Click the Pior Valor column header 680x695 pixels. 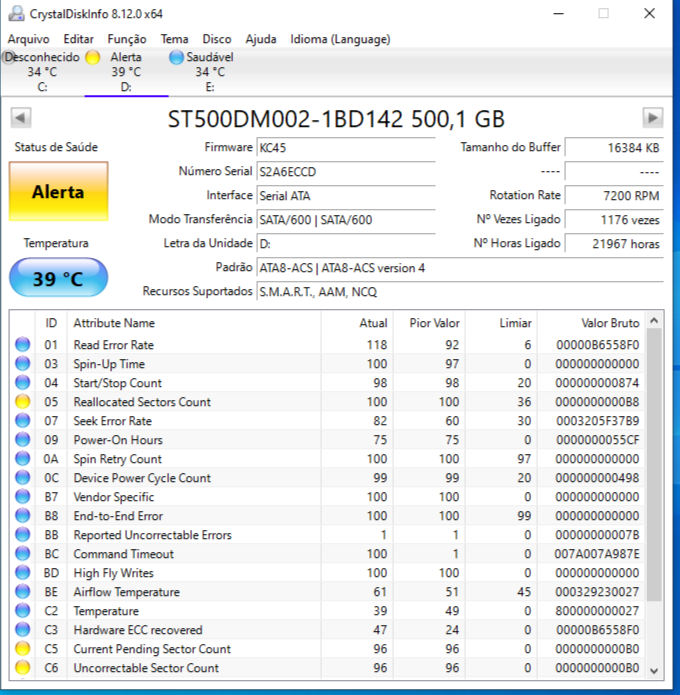click(429, 323)
